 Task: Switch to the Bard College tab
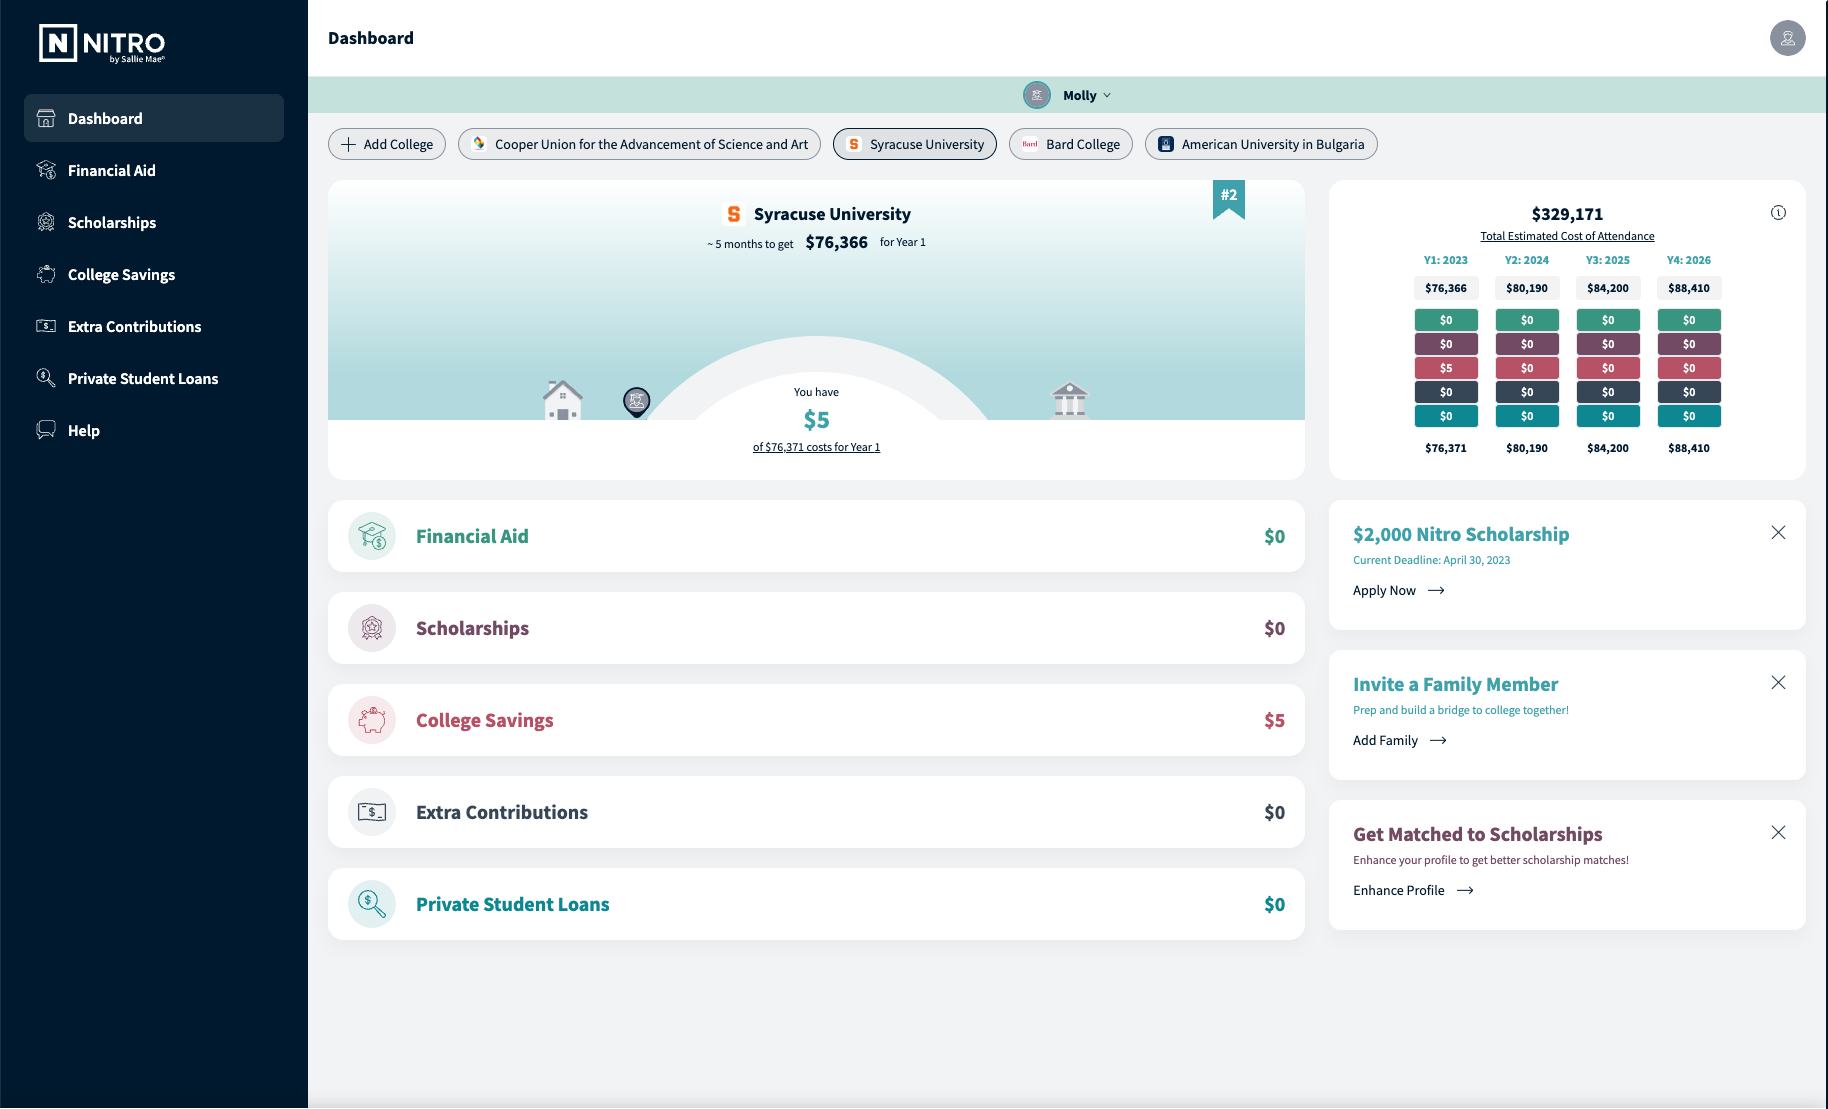1071,144
